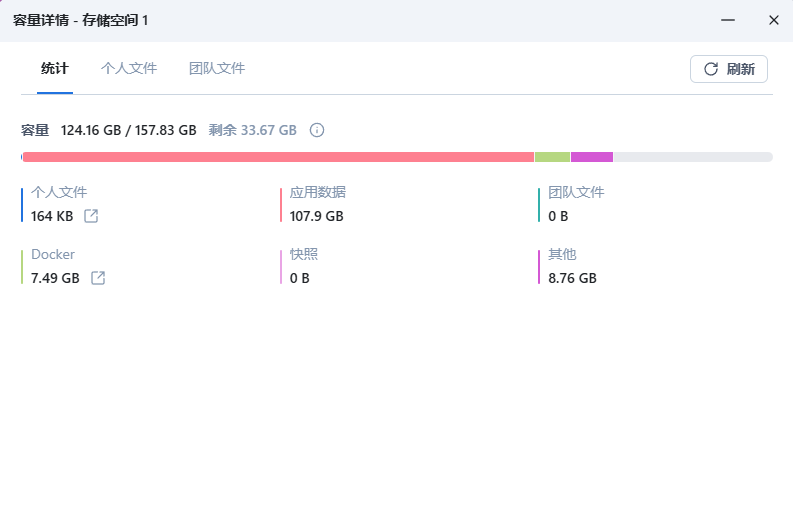Click the 刷新 refresh button
This screenshot has height=508, width=793.
click(728, 69)
